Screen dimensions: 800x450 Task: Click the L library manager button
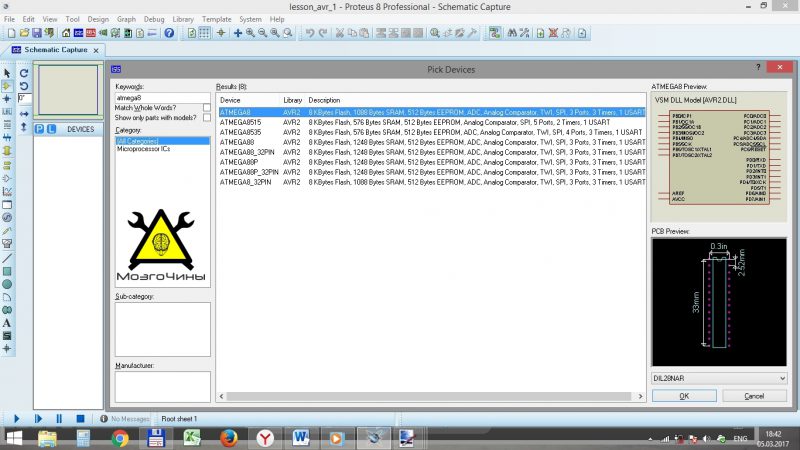(x=51, y=129)
